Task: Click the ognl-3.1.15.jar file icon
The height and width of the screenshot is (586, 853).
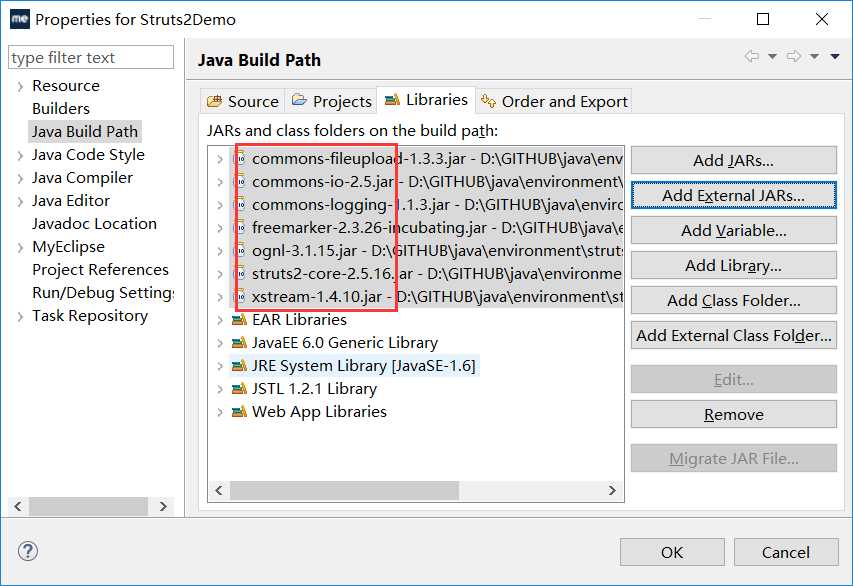Action: click(x=240, y=251)
